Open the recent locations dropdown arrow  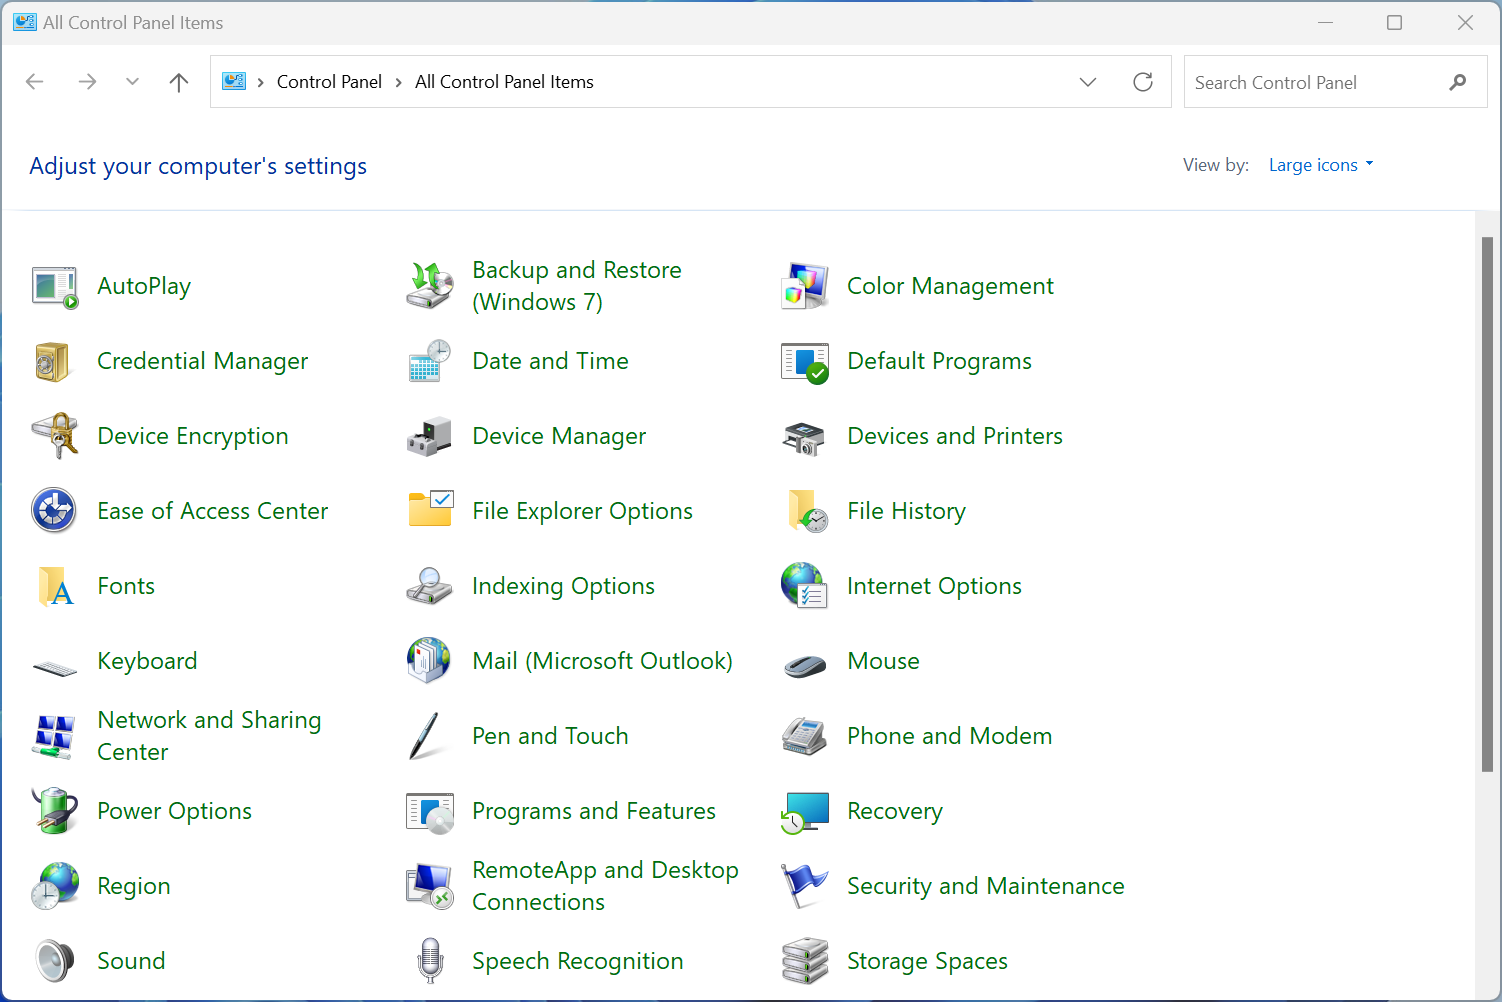click(132, 82)
